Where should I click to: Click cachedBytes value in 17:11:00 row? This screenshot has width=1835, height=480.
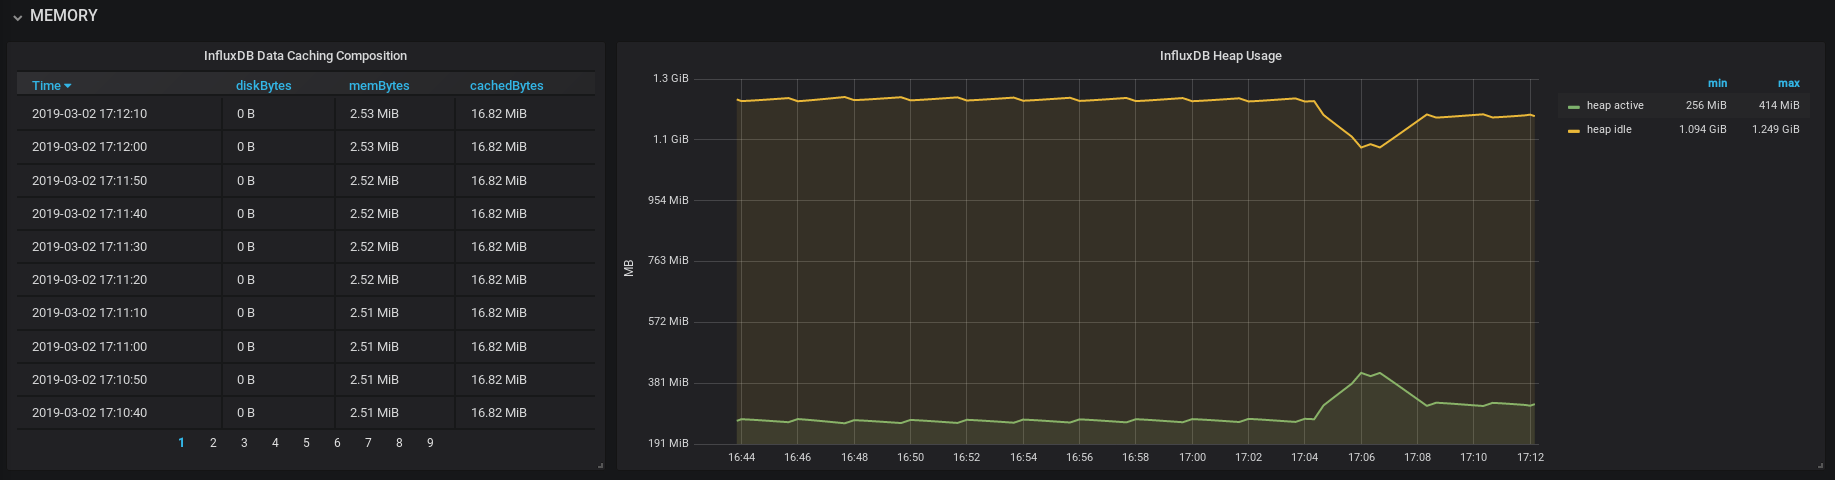click(499, 347)
